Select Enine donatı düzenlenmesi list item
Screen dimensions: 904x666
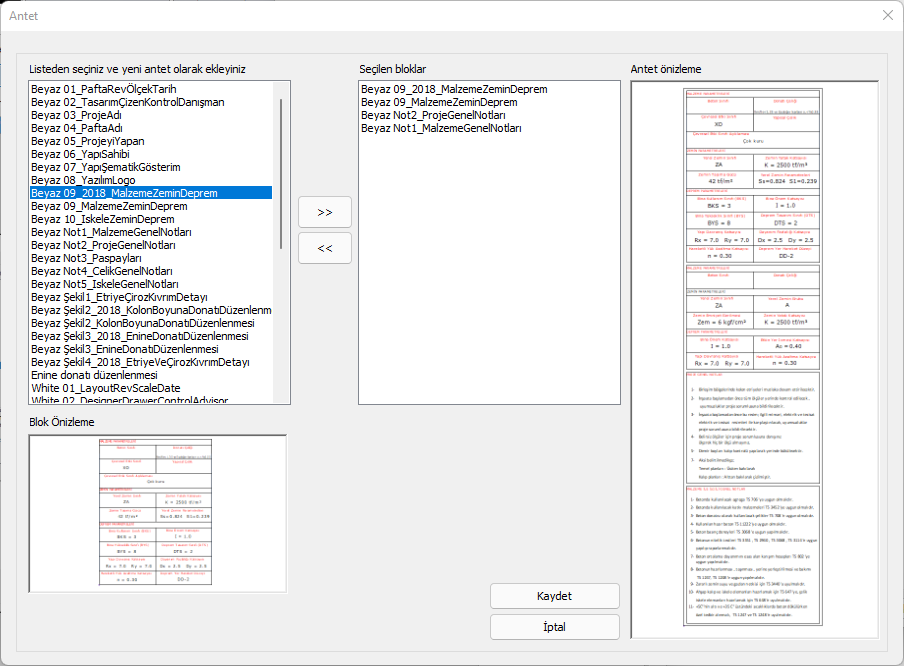click(95, 375)
